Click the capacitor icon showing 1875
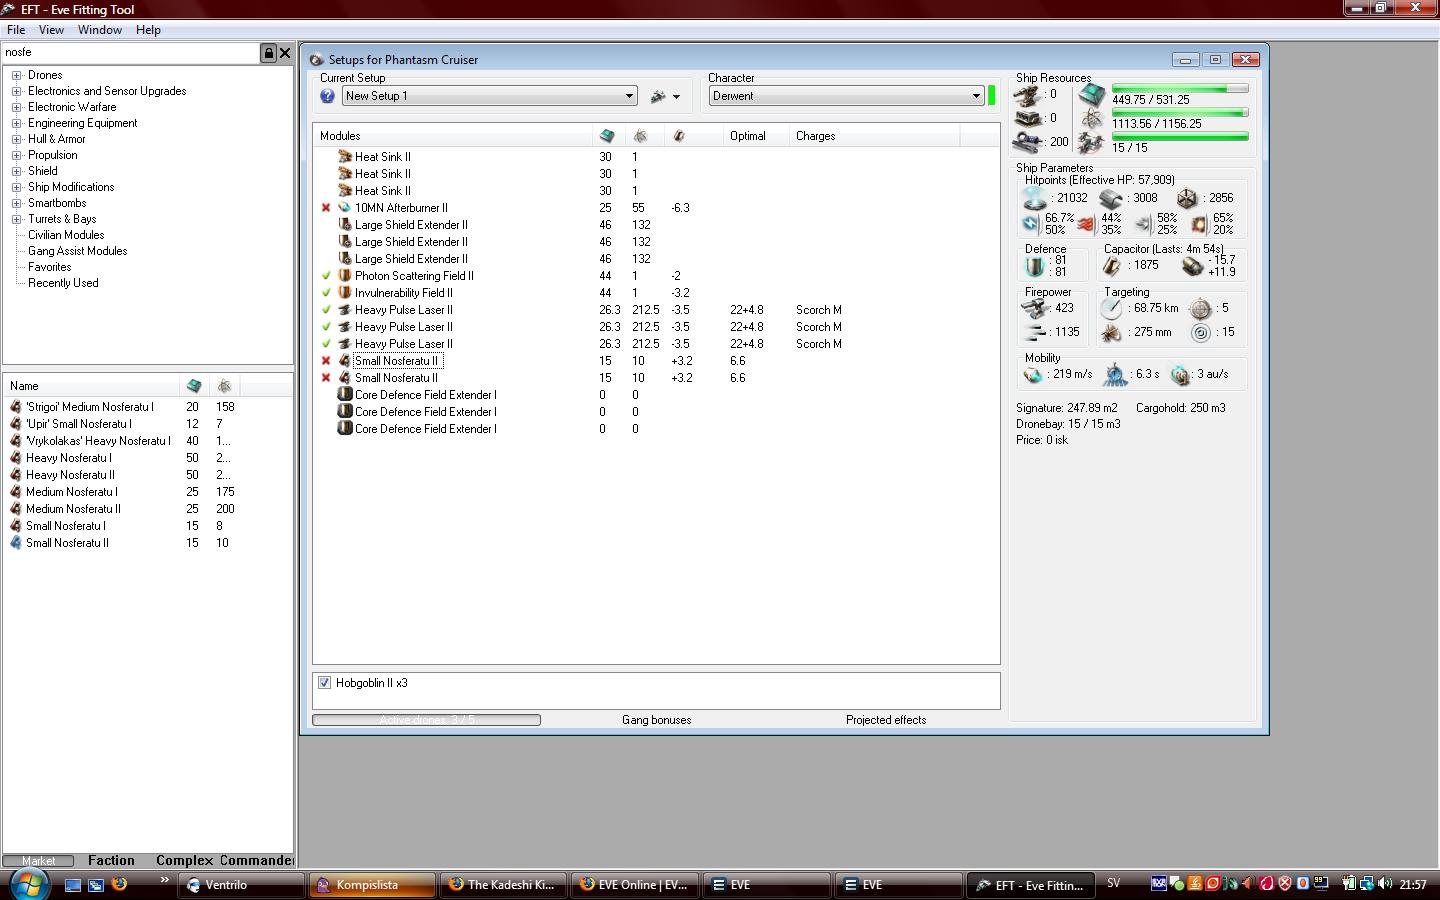 coord(1111,266)
